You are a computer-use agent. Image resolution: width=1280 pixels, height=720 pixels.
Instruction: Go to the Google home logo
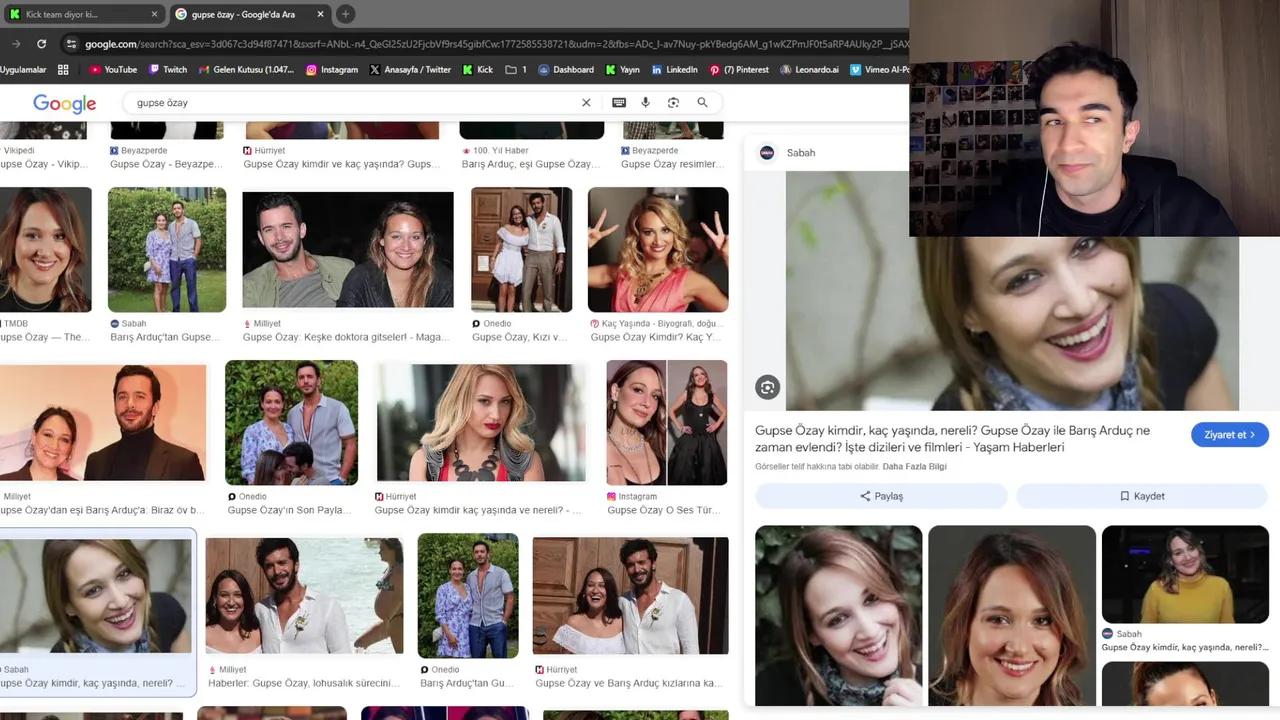point(64,103)
